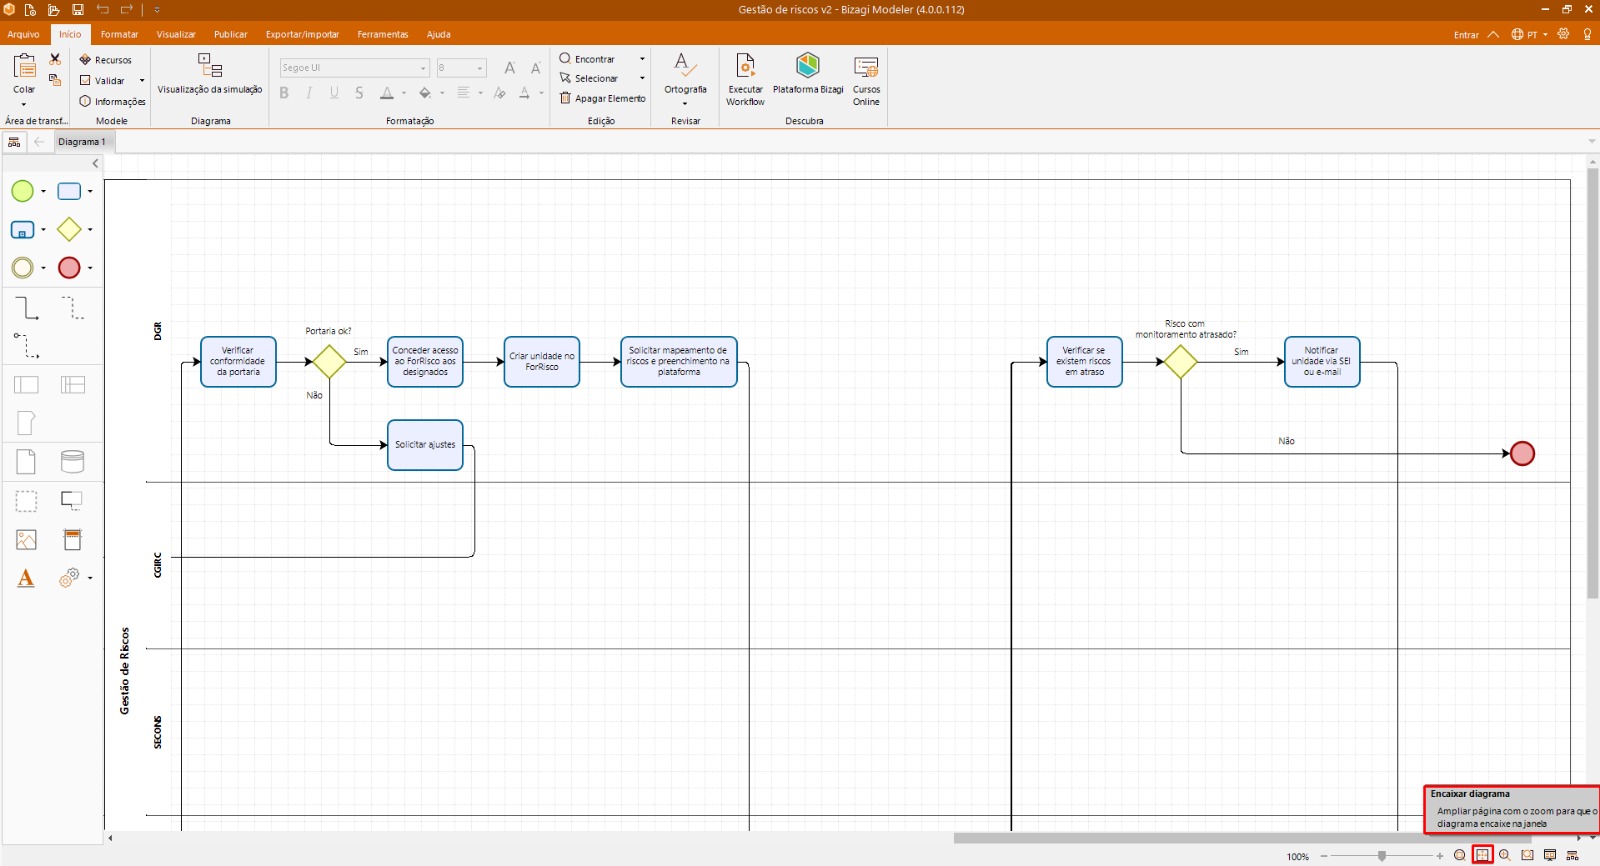Click the zoom slider handle
Viewport: 1600px width, 866px height.
tap(1382, 856)
